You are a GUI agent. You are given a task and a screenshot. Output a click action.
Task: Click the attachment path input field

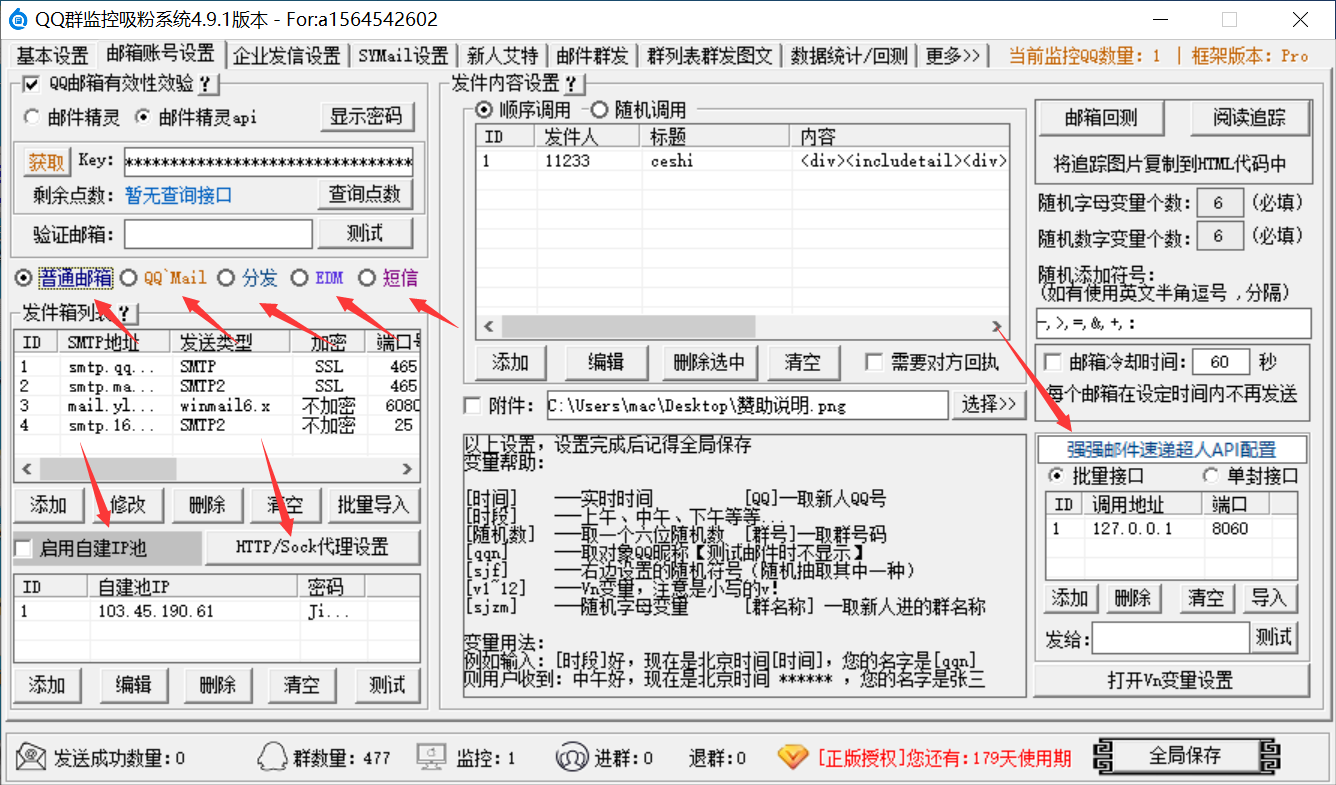(746, 405)
